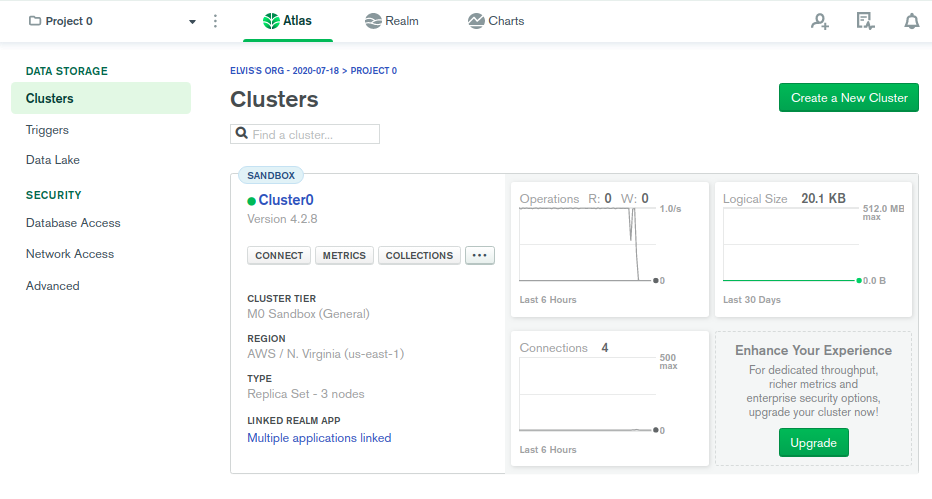932x499 pixels.
Task: Switch to the Charts tab
Action: [496, 21]
